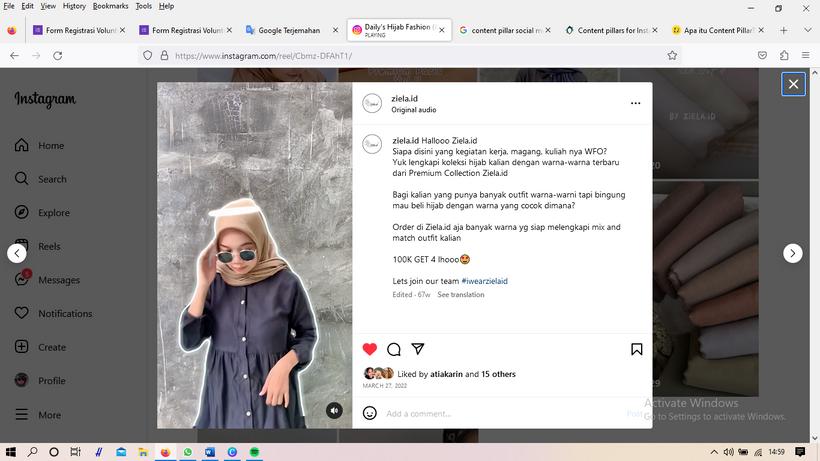Screen dimensions: 820x461
Task: Open Explore in Instagram sidebar
Action: point(42,213)
